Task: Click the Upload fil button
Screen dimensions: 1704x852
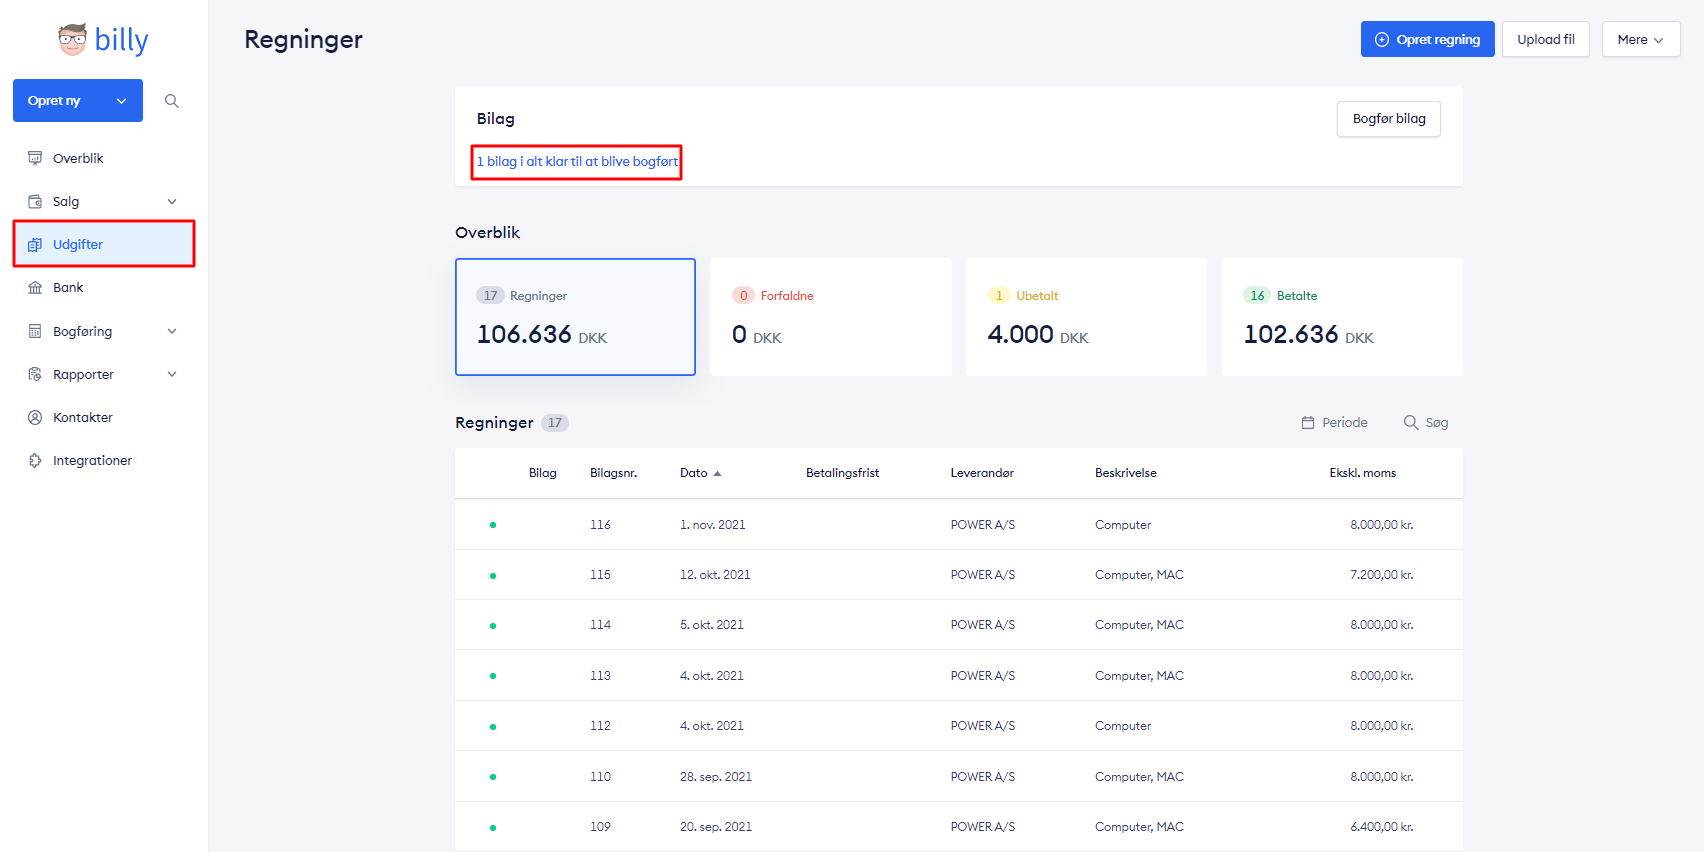Action: click(1546, 40)
